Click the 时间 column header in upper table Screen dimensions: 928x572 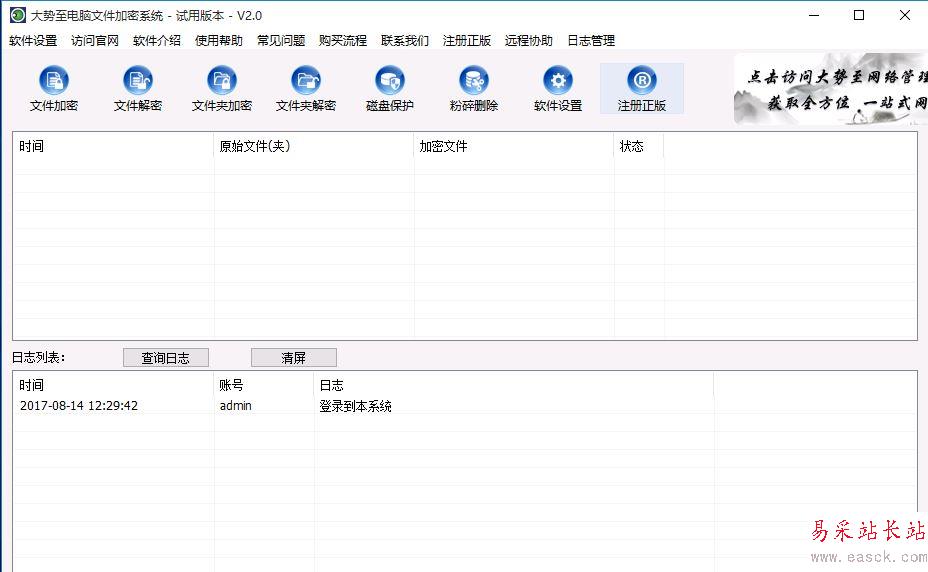(x=113, y=146)
